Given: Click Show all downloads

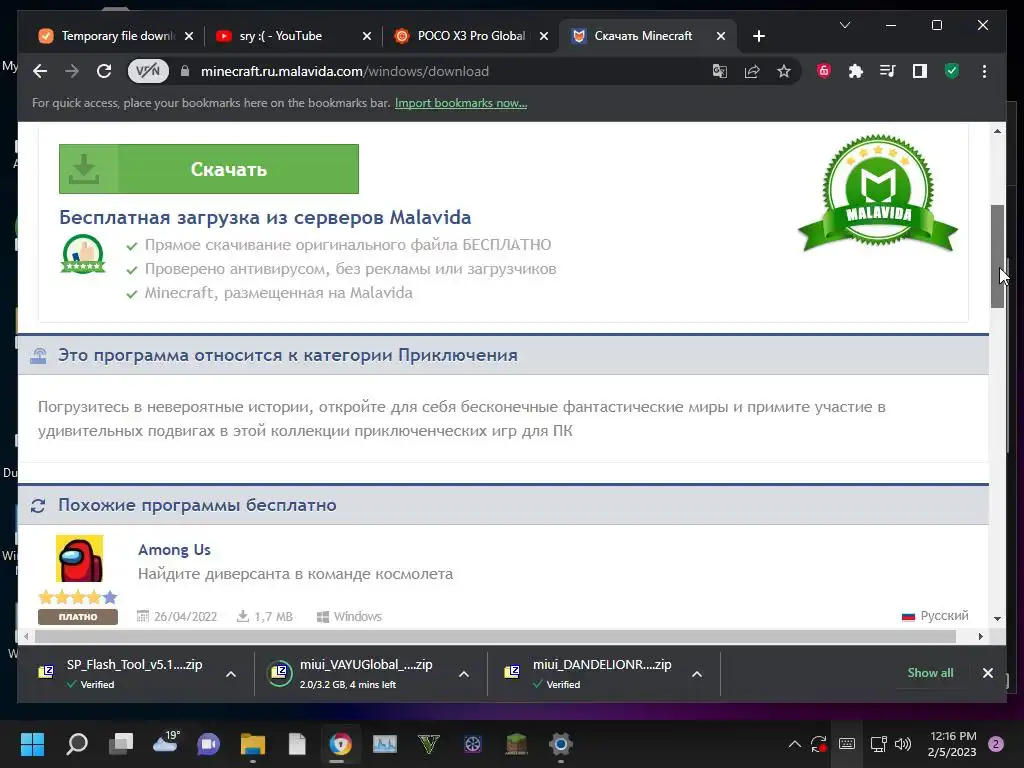Looking at the screenshot, I should (x=930, y=673).
